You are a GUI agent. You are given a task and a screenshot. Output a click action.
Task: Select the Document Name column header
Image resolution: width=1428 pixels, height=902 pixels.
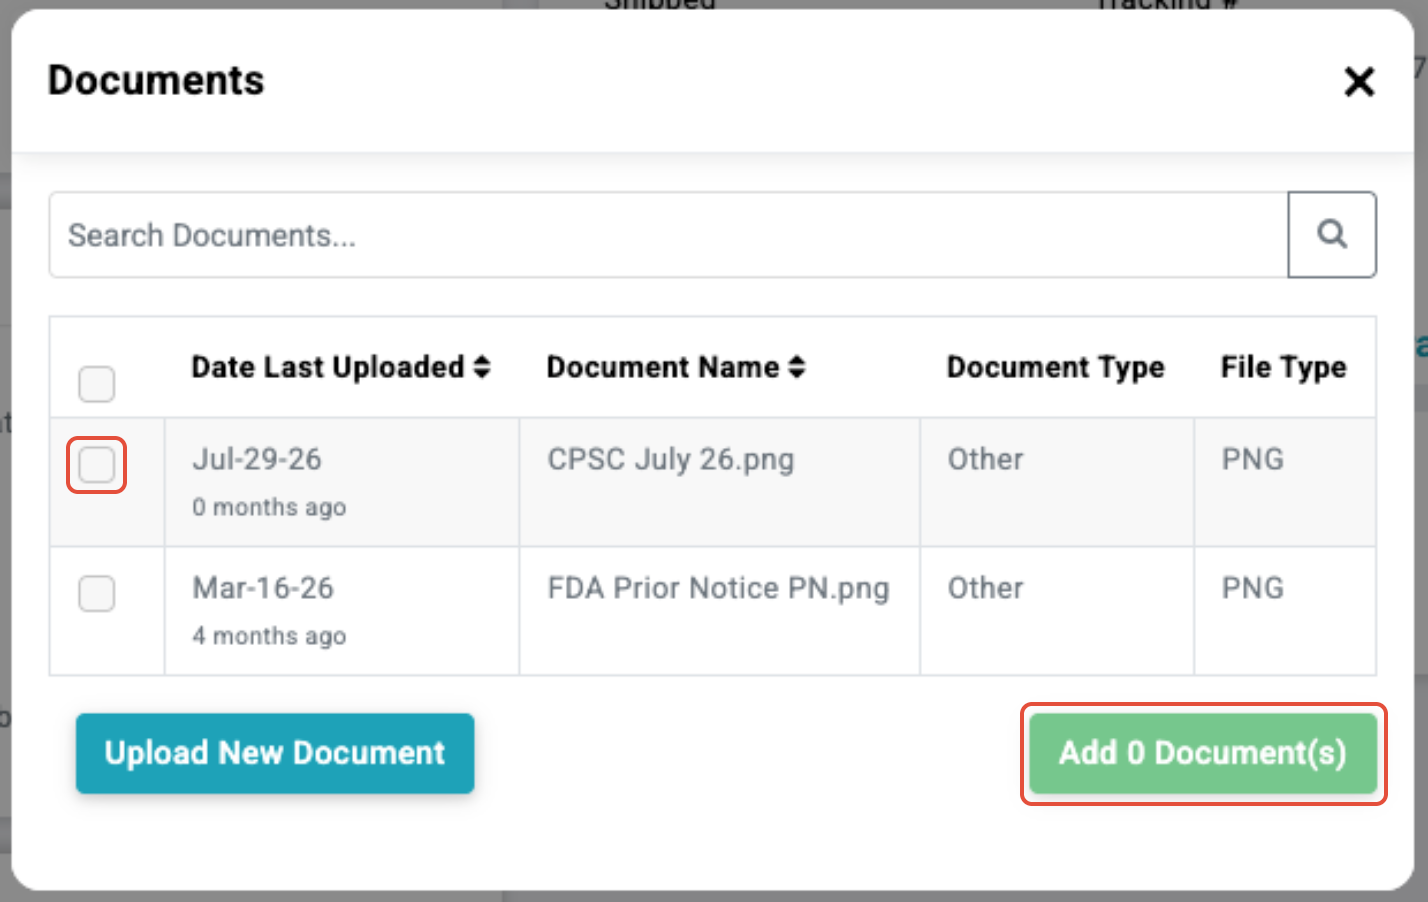[x=663, y=367]
